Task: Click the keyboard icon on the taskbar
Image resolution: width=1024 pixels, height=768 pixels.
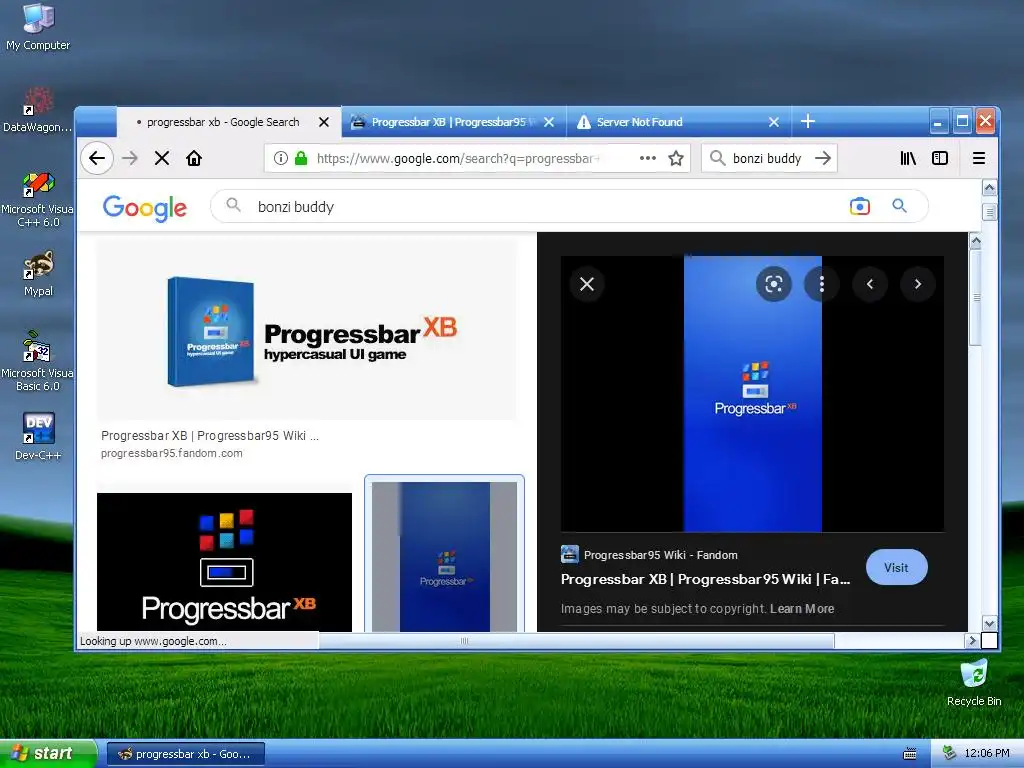Action: point(910,754)
